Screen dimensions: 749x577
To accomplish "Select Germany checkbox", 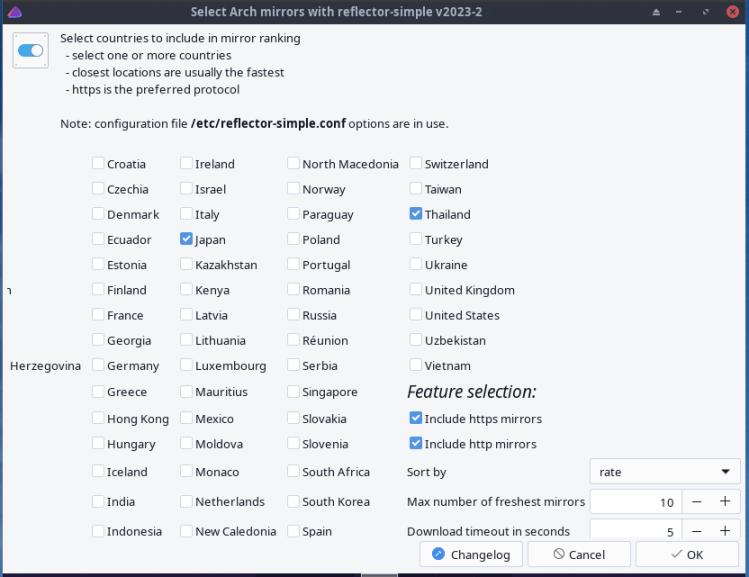I will (x=98, y=366).
